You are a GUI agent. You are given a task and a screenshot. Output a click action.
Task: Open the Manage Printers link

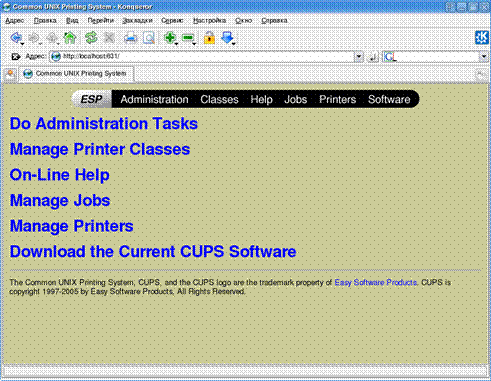[x=72, y=226]
